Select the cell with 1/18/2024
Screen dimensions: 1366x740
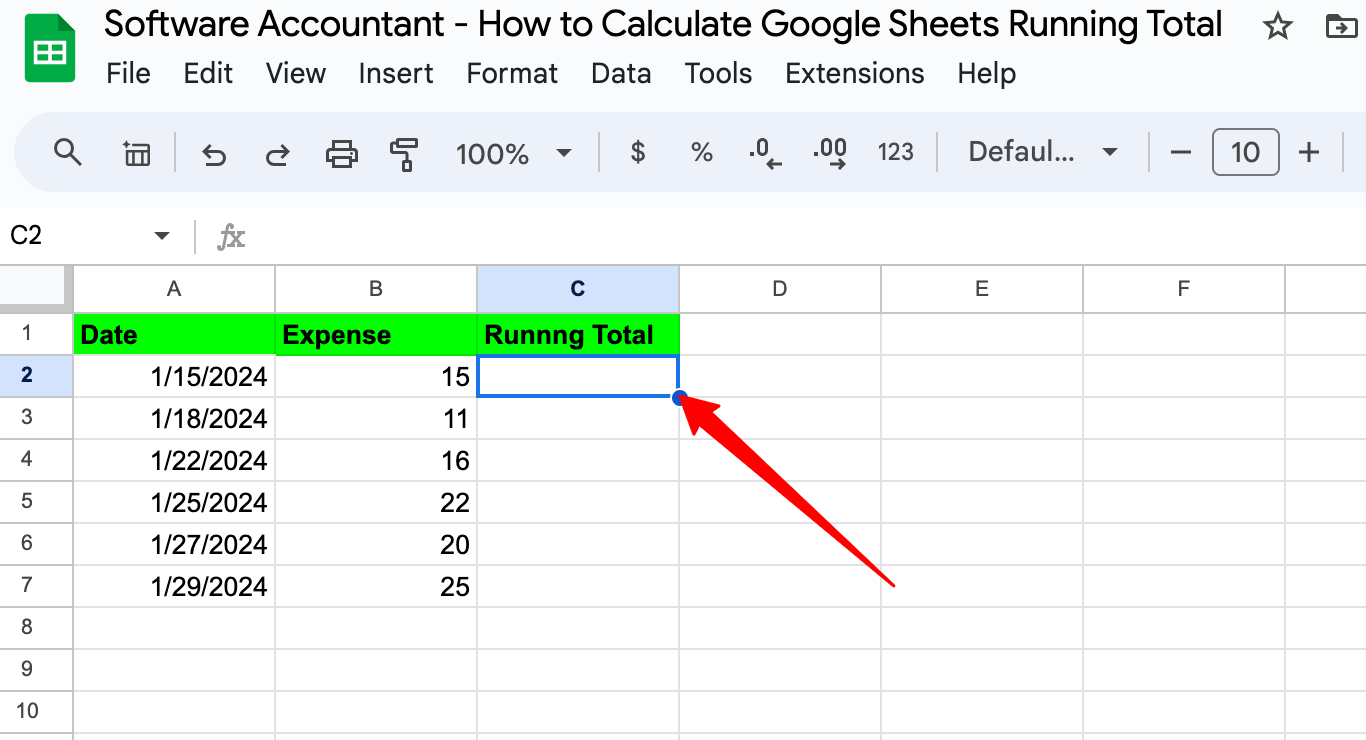click(x=174, y=418)
